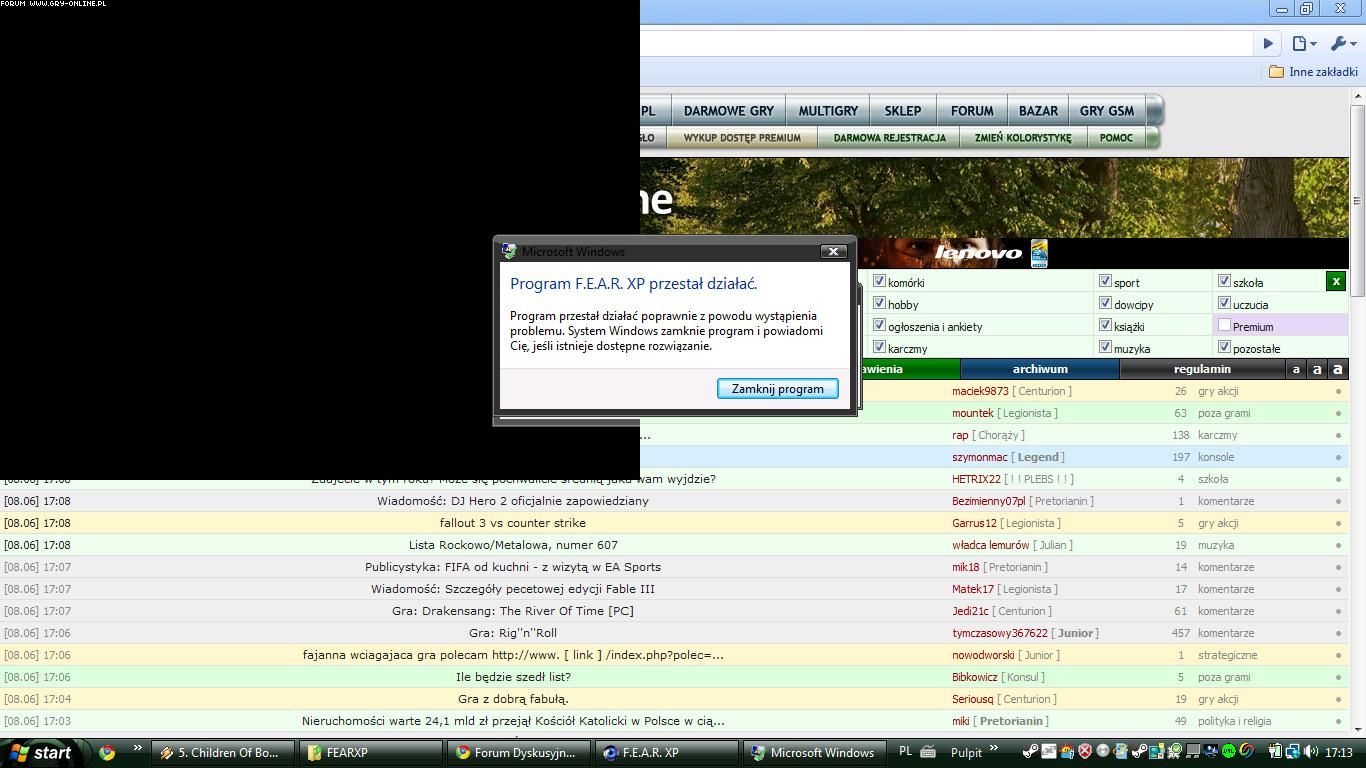Click the power battery tray icon

[1275, 752]
